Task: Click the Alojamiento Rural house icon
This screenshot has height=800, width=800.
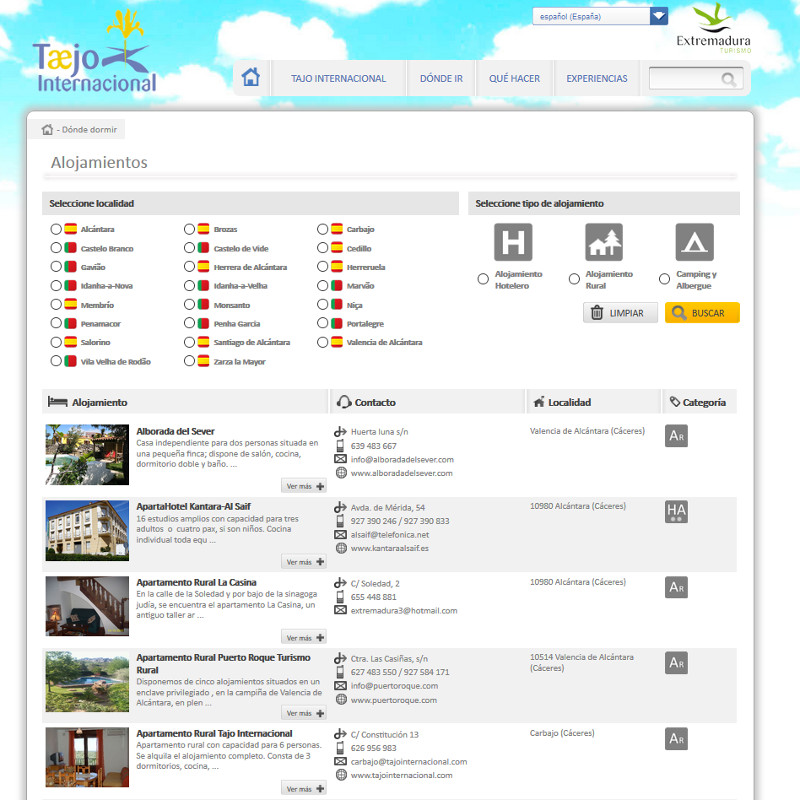Action: point(604,242)
